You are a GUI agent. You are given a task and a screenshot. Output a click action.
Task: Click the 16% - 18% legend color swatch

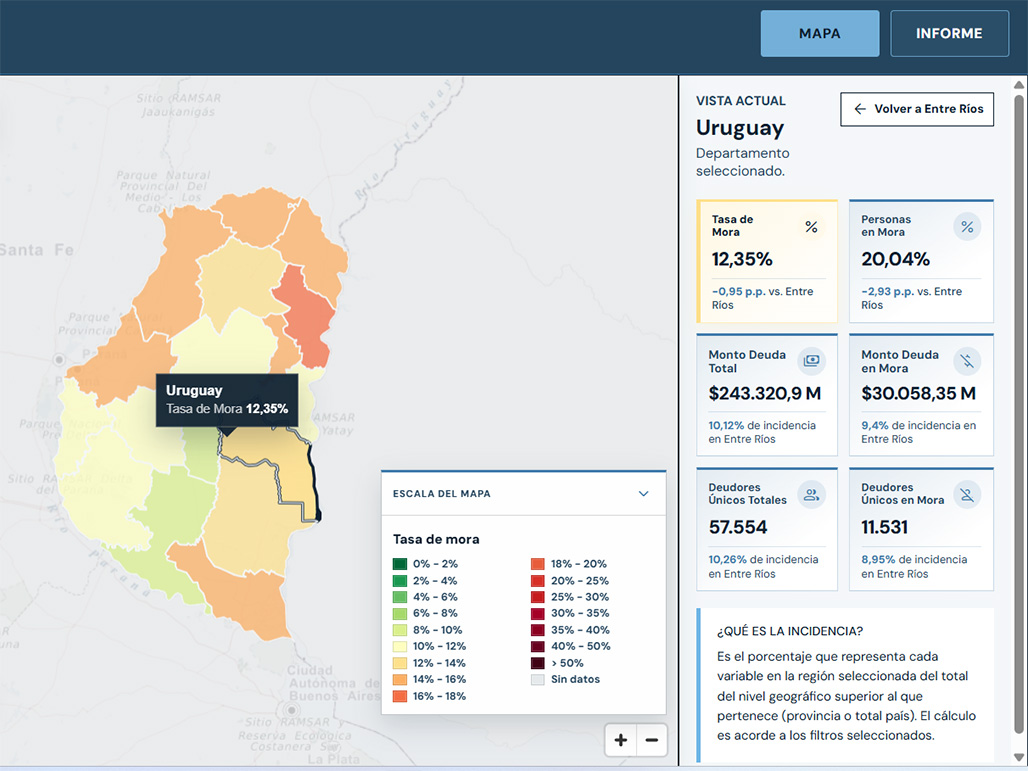tap(399, 696)
